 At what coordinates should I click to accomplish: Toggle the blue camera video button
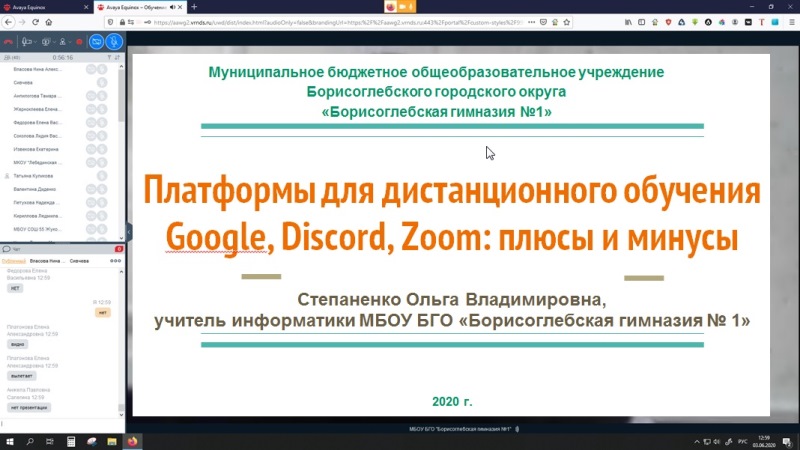[97, 41]
